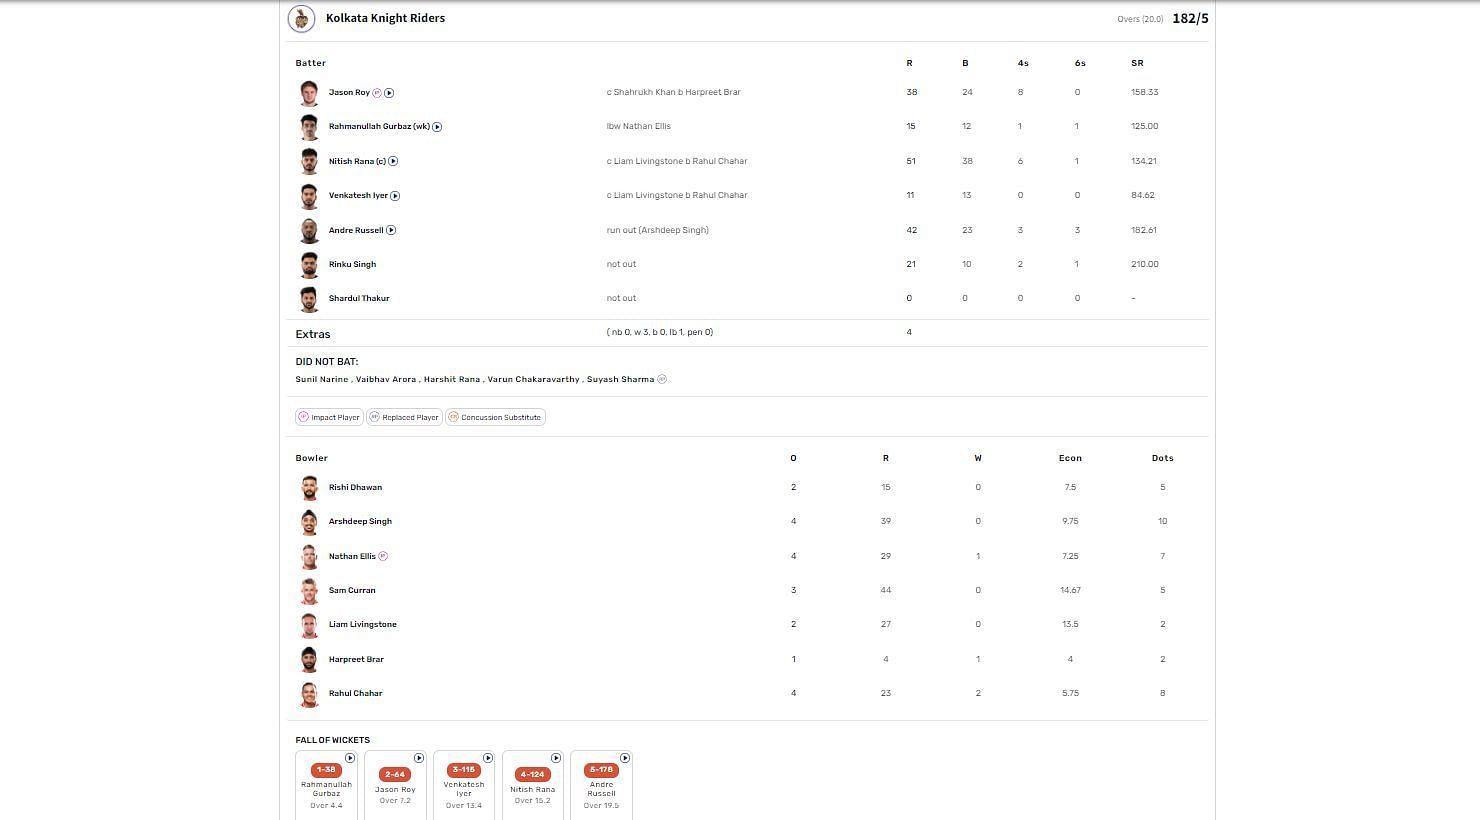Open the 3-115 Venkatesh Iyer wicket card
This screenshot has height=820, width=1480.
pos(464,787)
